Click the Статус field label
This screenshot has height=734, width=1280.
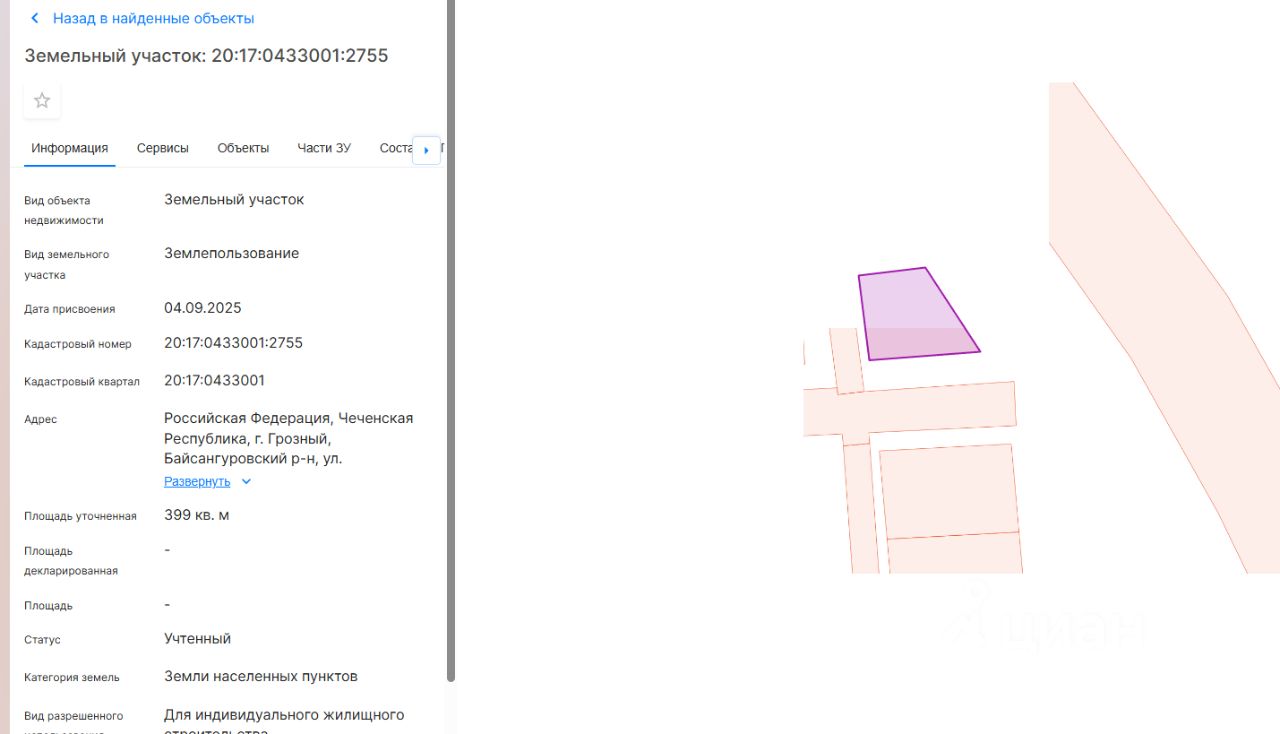coord(43,640)
